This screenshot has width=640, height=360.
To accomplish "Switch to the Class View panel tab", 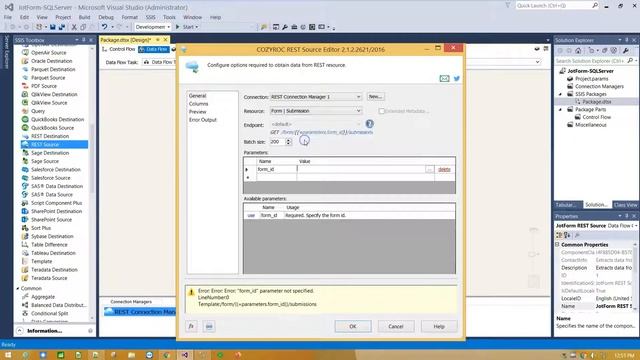I will coord(625,205).
